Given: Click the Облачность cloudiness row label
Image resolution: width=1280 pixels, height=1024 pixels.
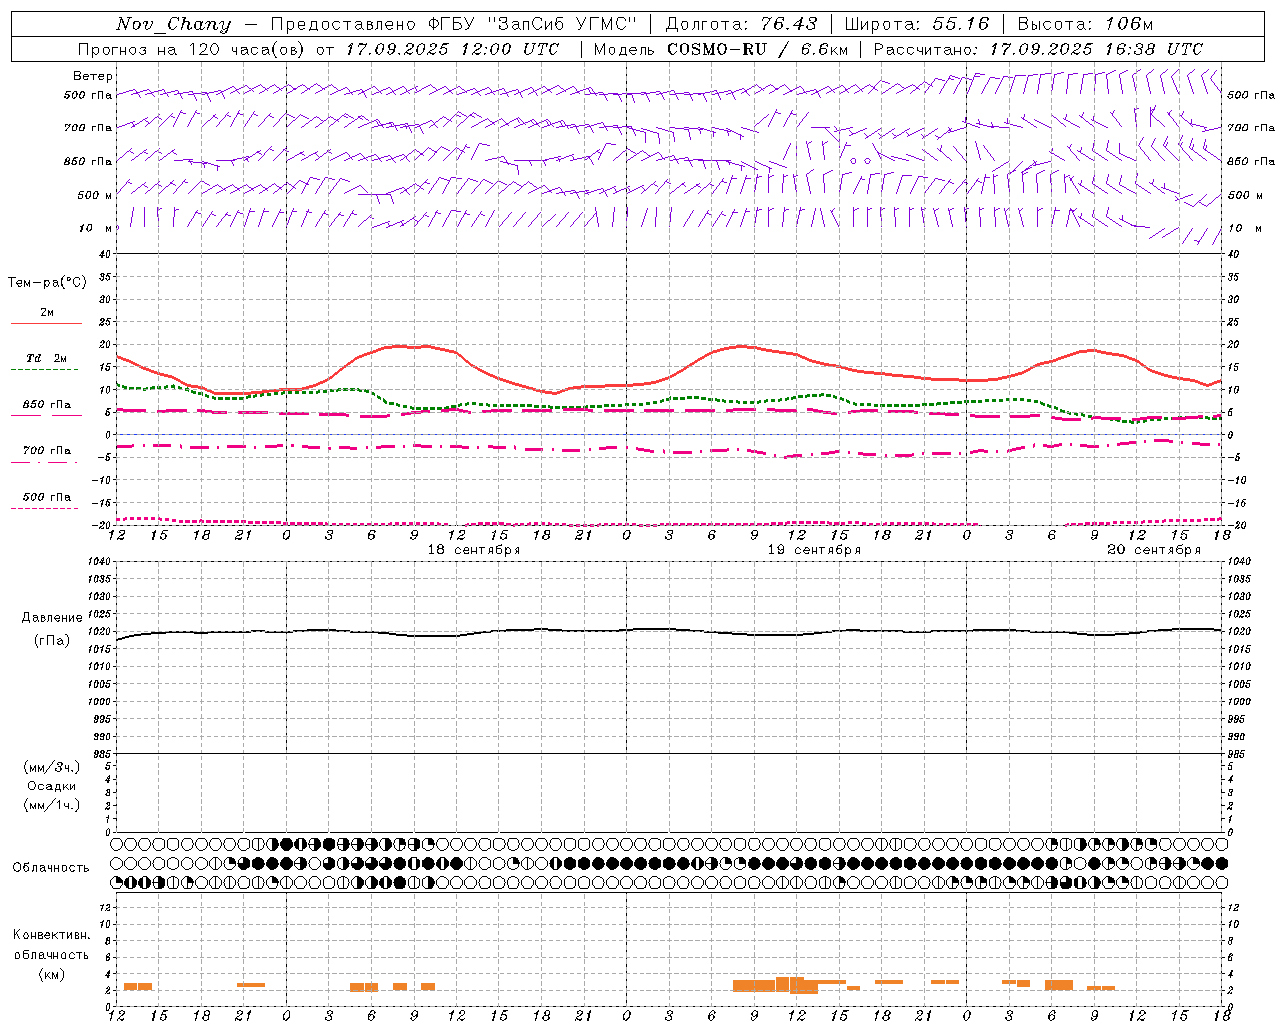Looking at the screenshot, I should coord(51,868).
